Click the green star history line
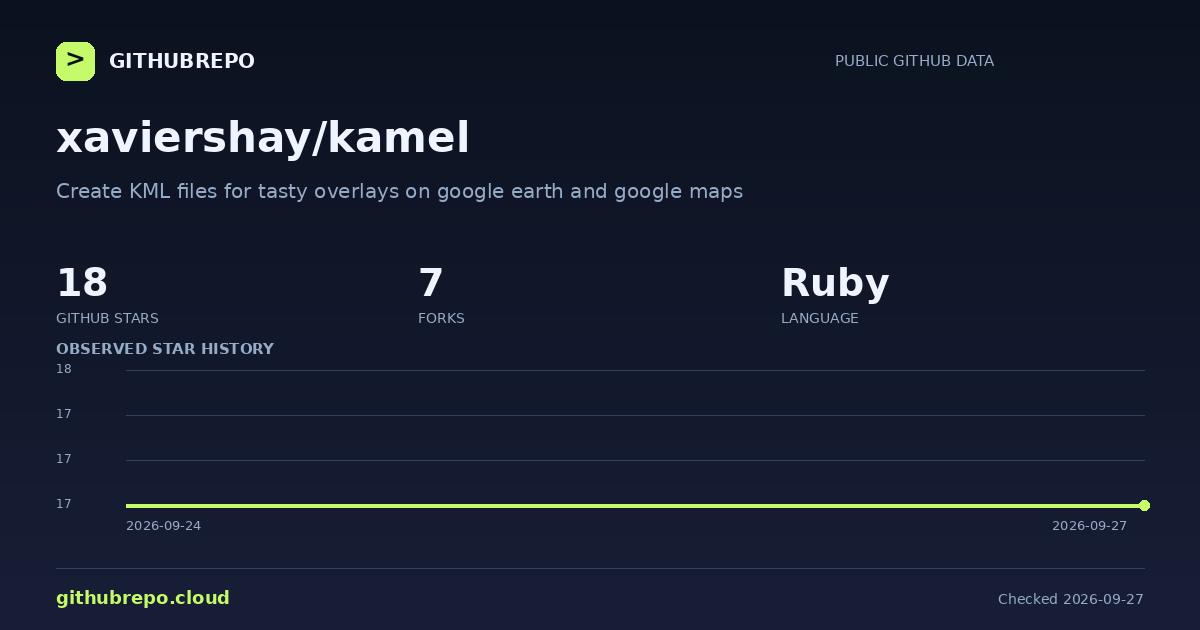This screenshot has width=1200, height=630. pyautogui.click(x=635, y=505)
